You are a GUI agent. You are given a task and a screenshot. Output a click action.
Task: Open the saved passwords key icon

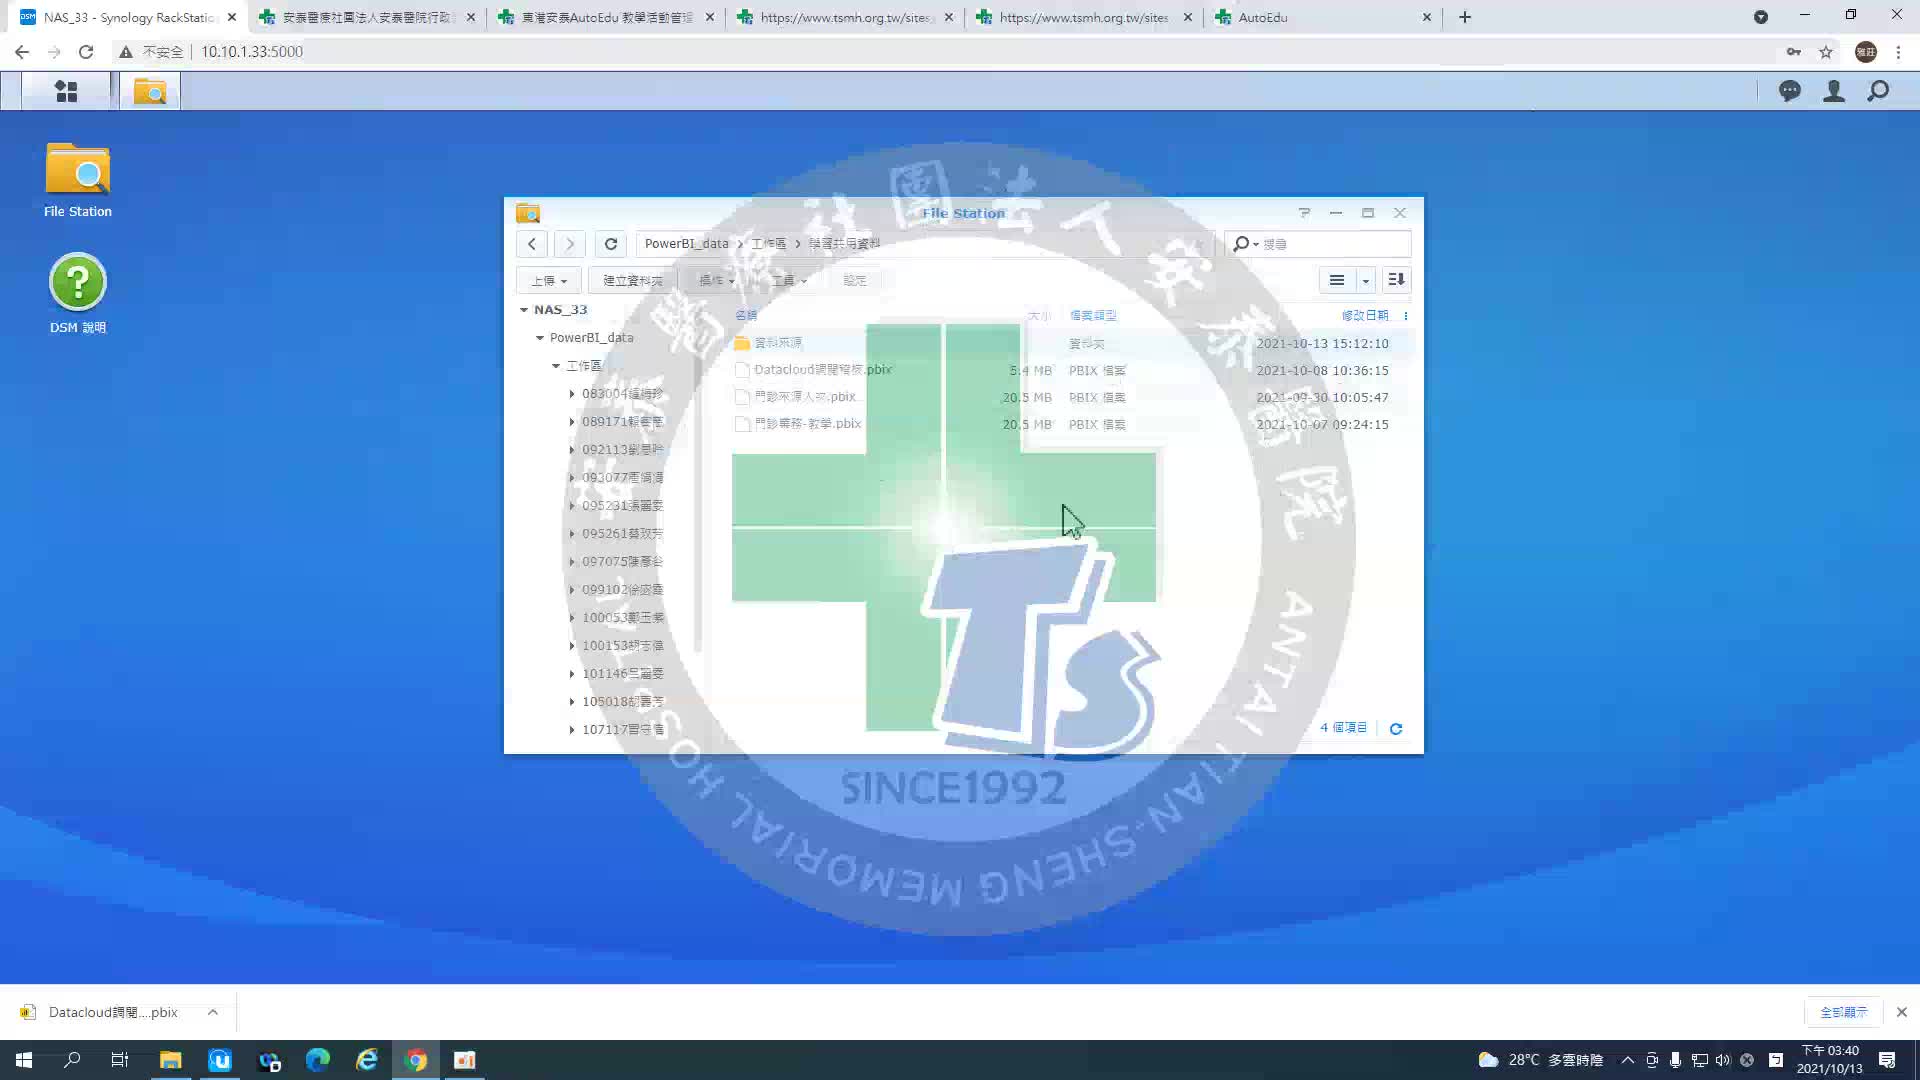1794,52
